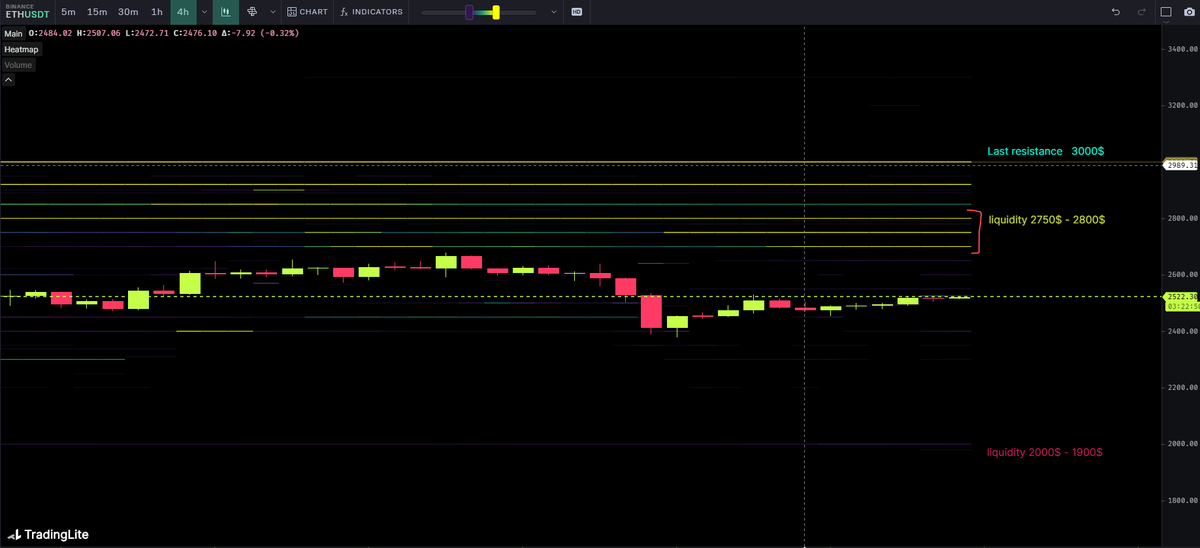Switch to the 1h timeframe

157,12
